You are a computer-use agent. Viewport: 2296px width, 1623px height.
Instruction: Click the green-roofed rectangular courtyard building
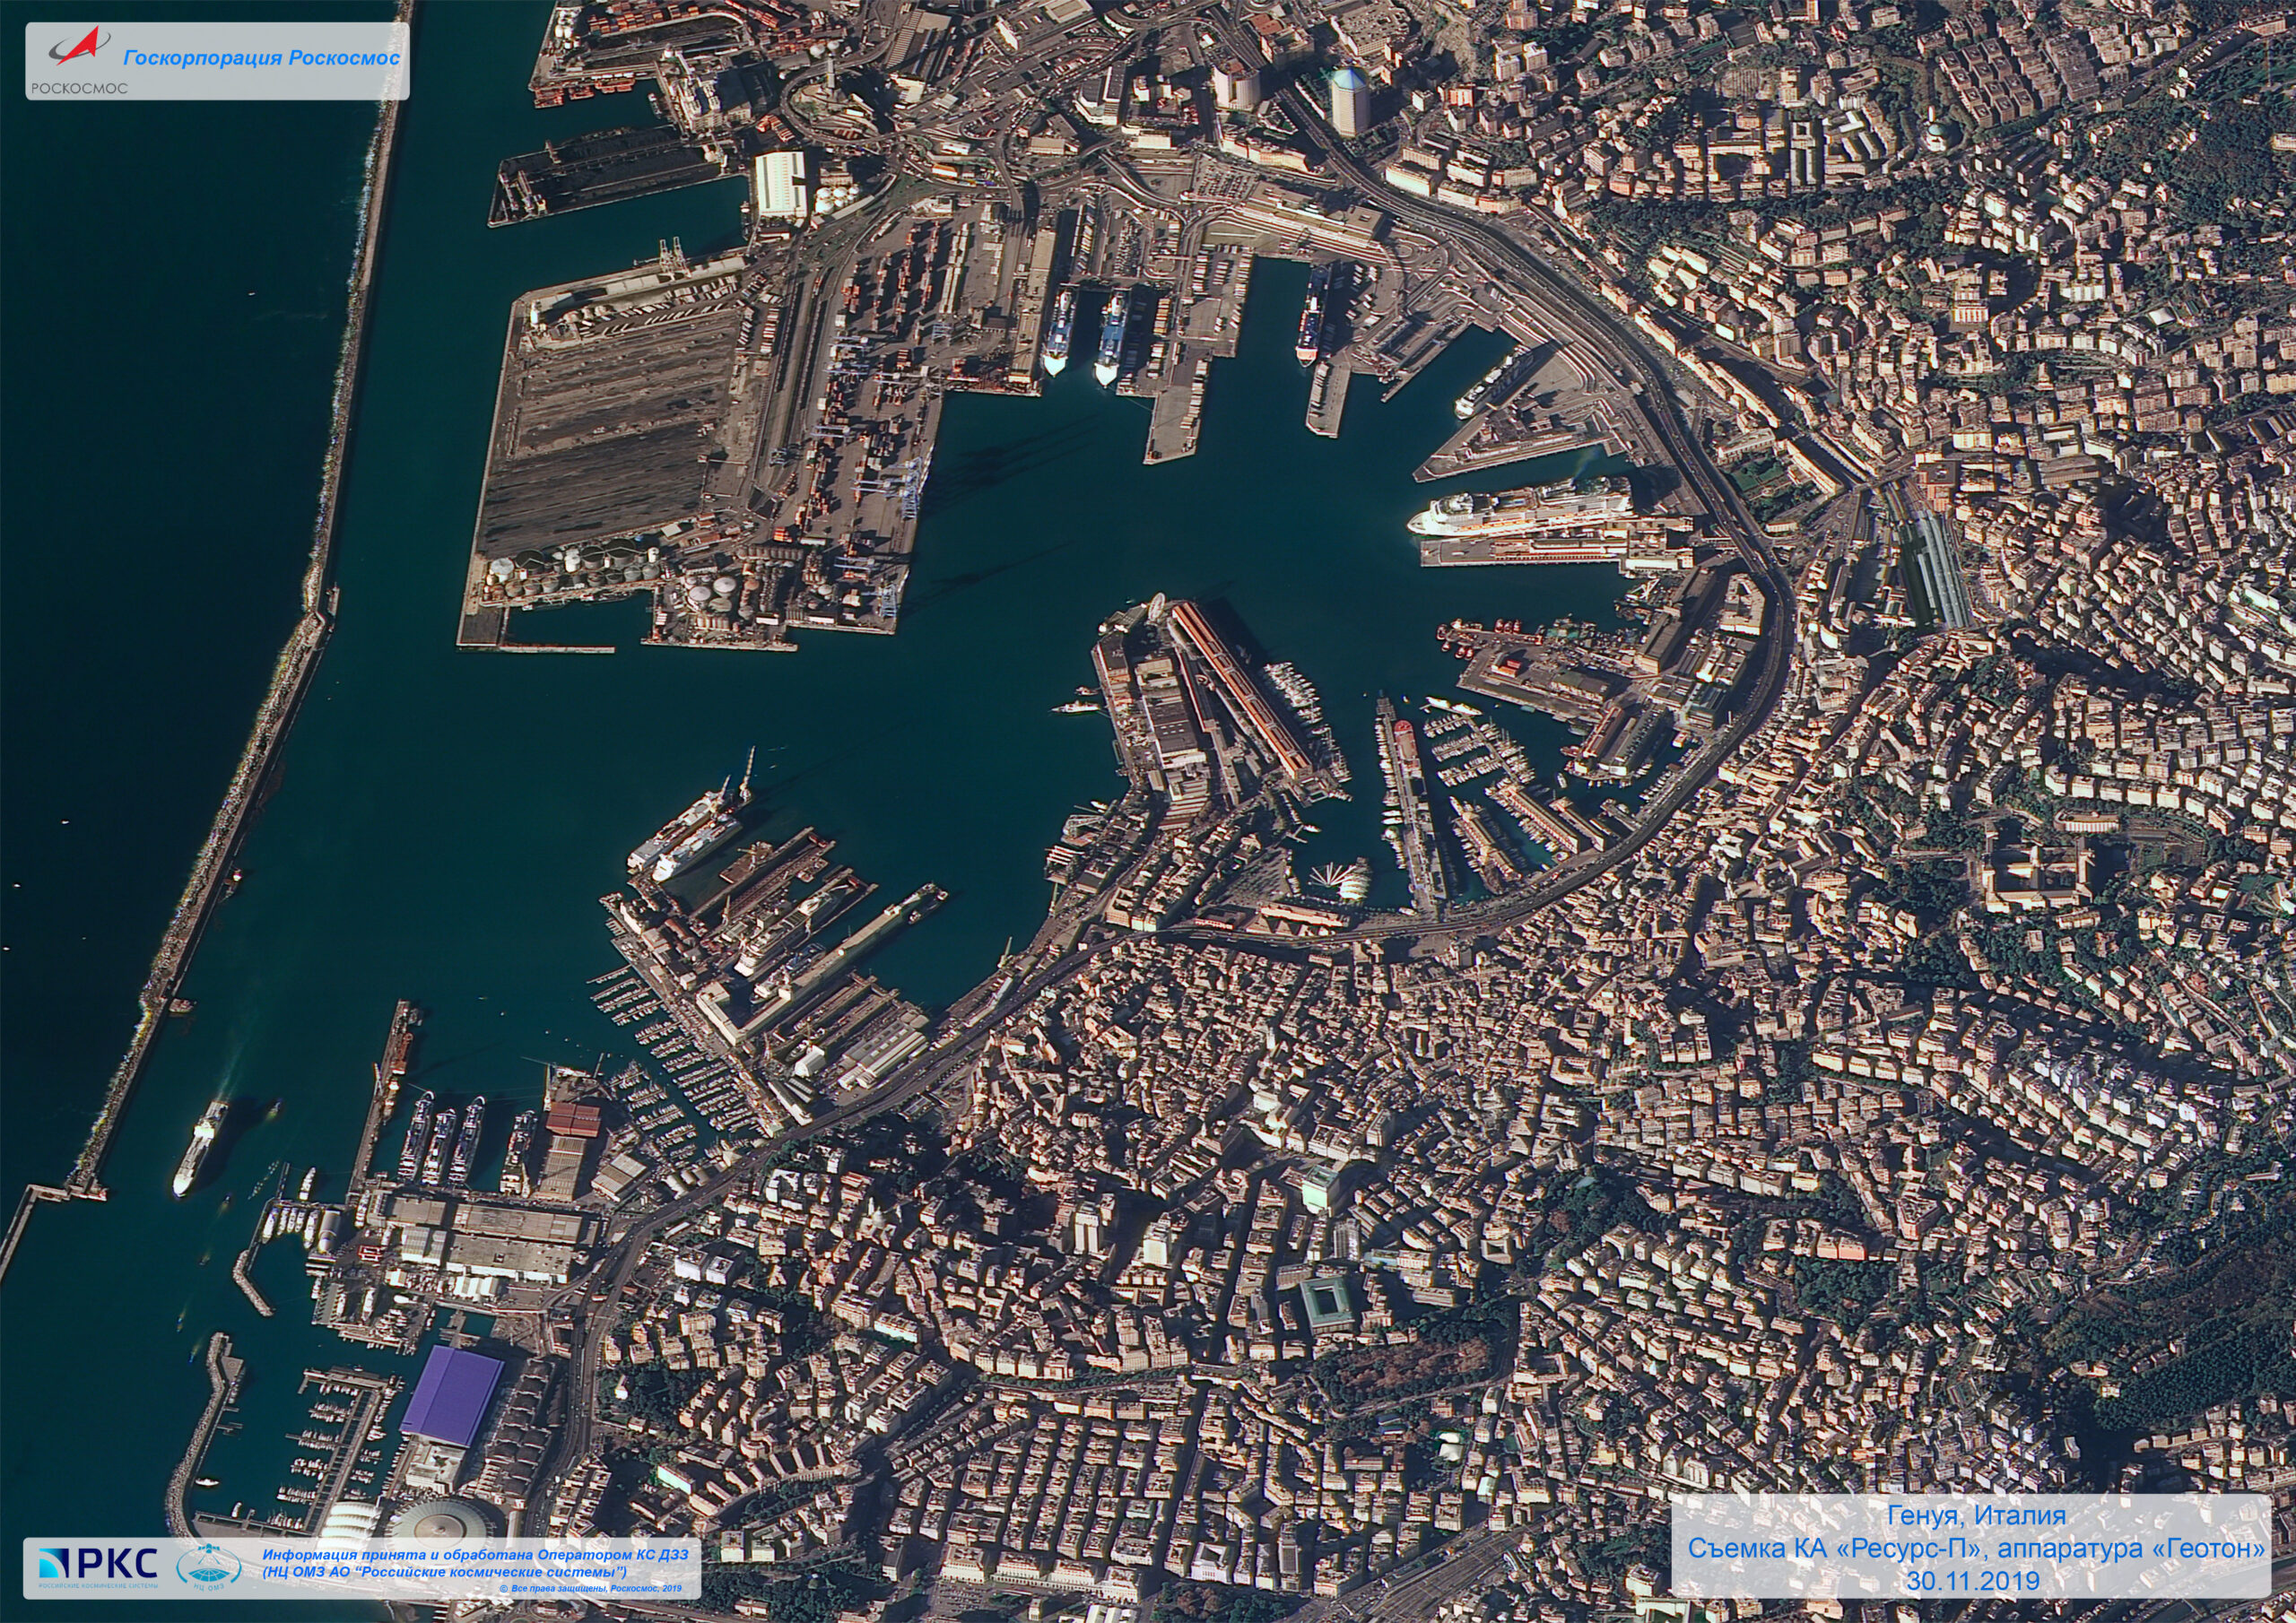tap(1327, 1302)
